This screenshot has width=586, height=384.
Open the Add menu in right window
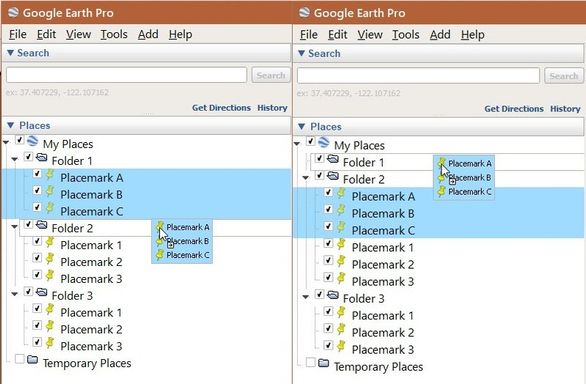[440, 35]
